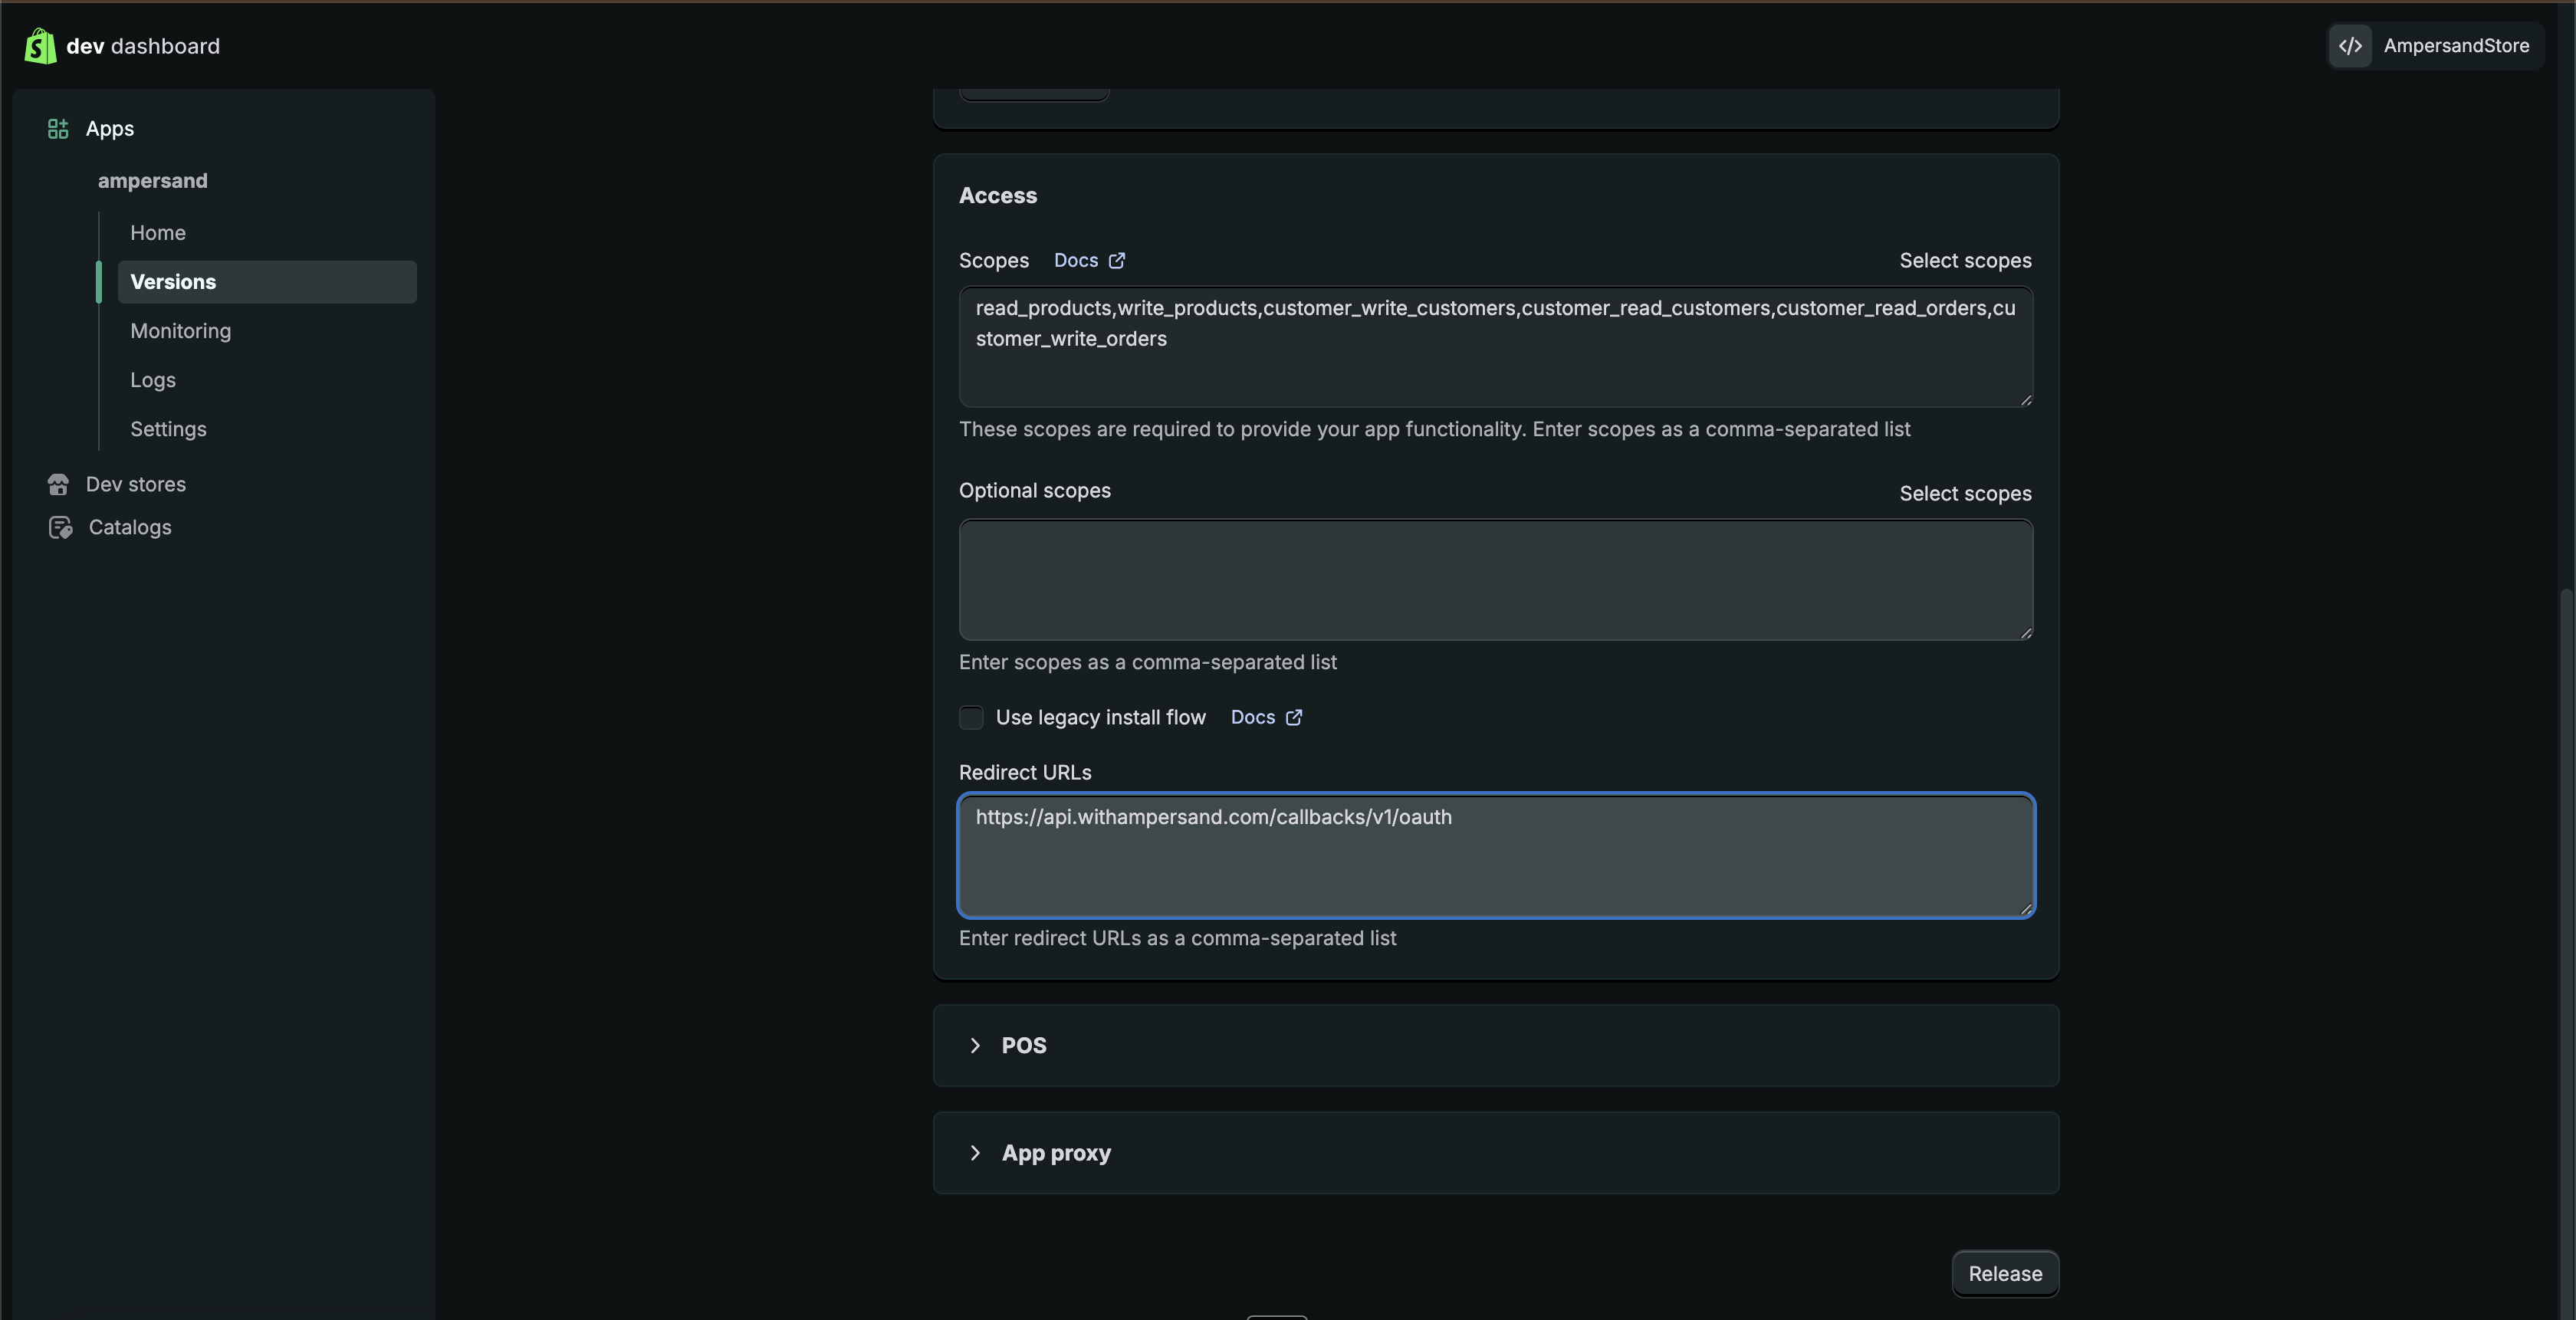Open the Settings page for ampersand

[167, 429]
